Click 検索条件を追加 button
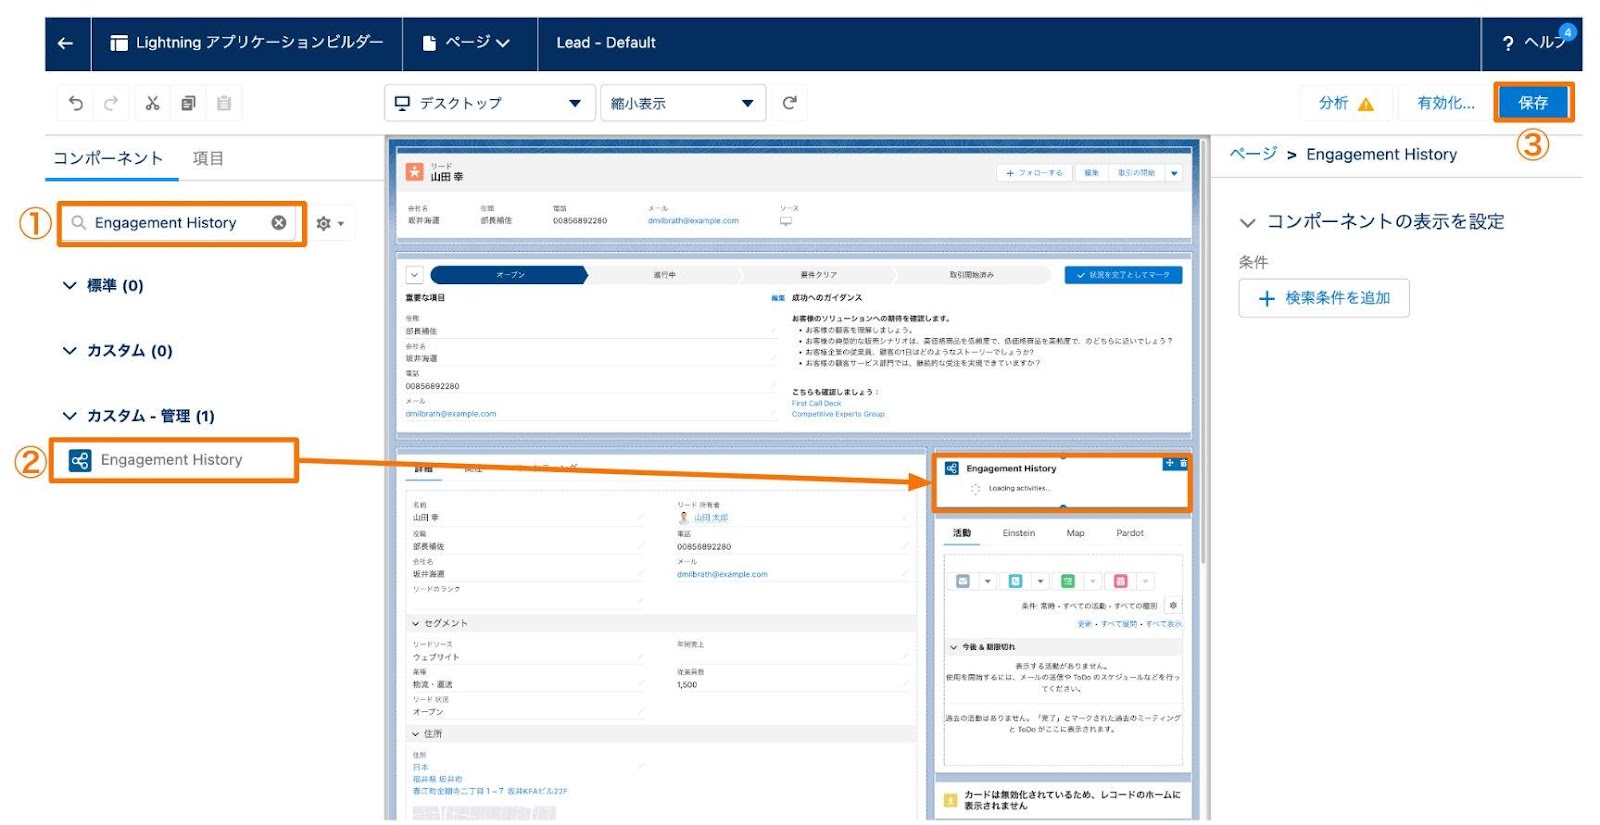1600x825 pixels. click(1324, 298)
